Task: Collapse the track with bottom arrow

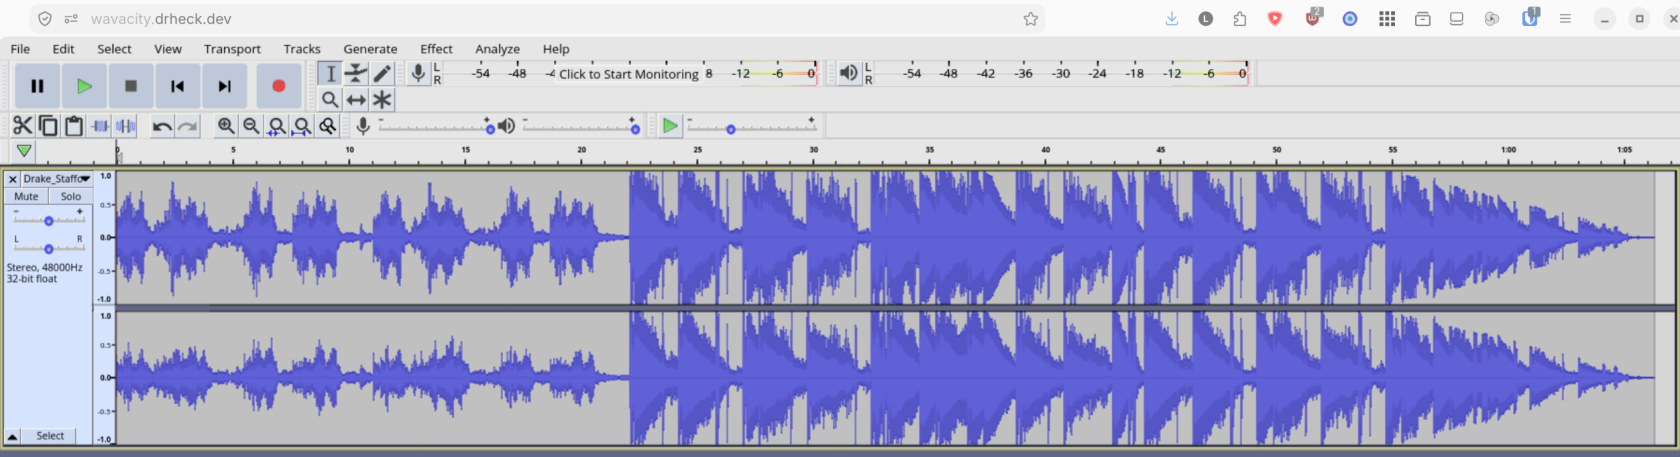Action: (12, 436)
